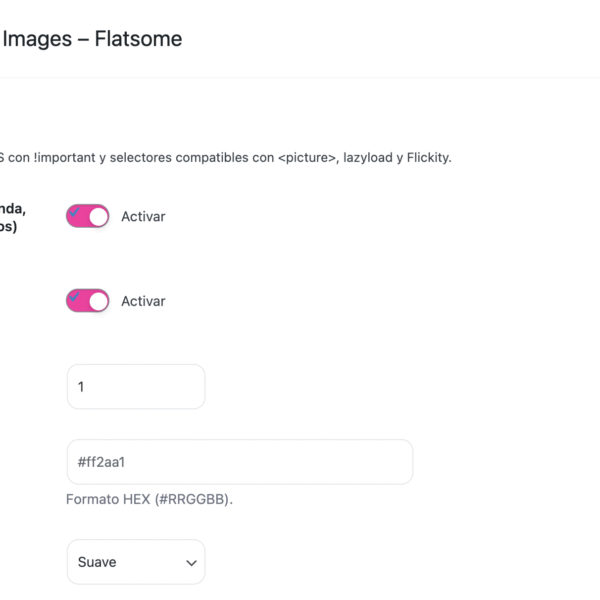Click the white knob of the first toggle
The image size is (600, 600).
click(98, 217)
